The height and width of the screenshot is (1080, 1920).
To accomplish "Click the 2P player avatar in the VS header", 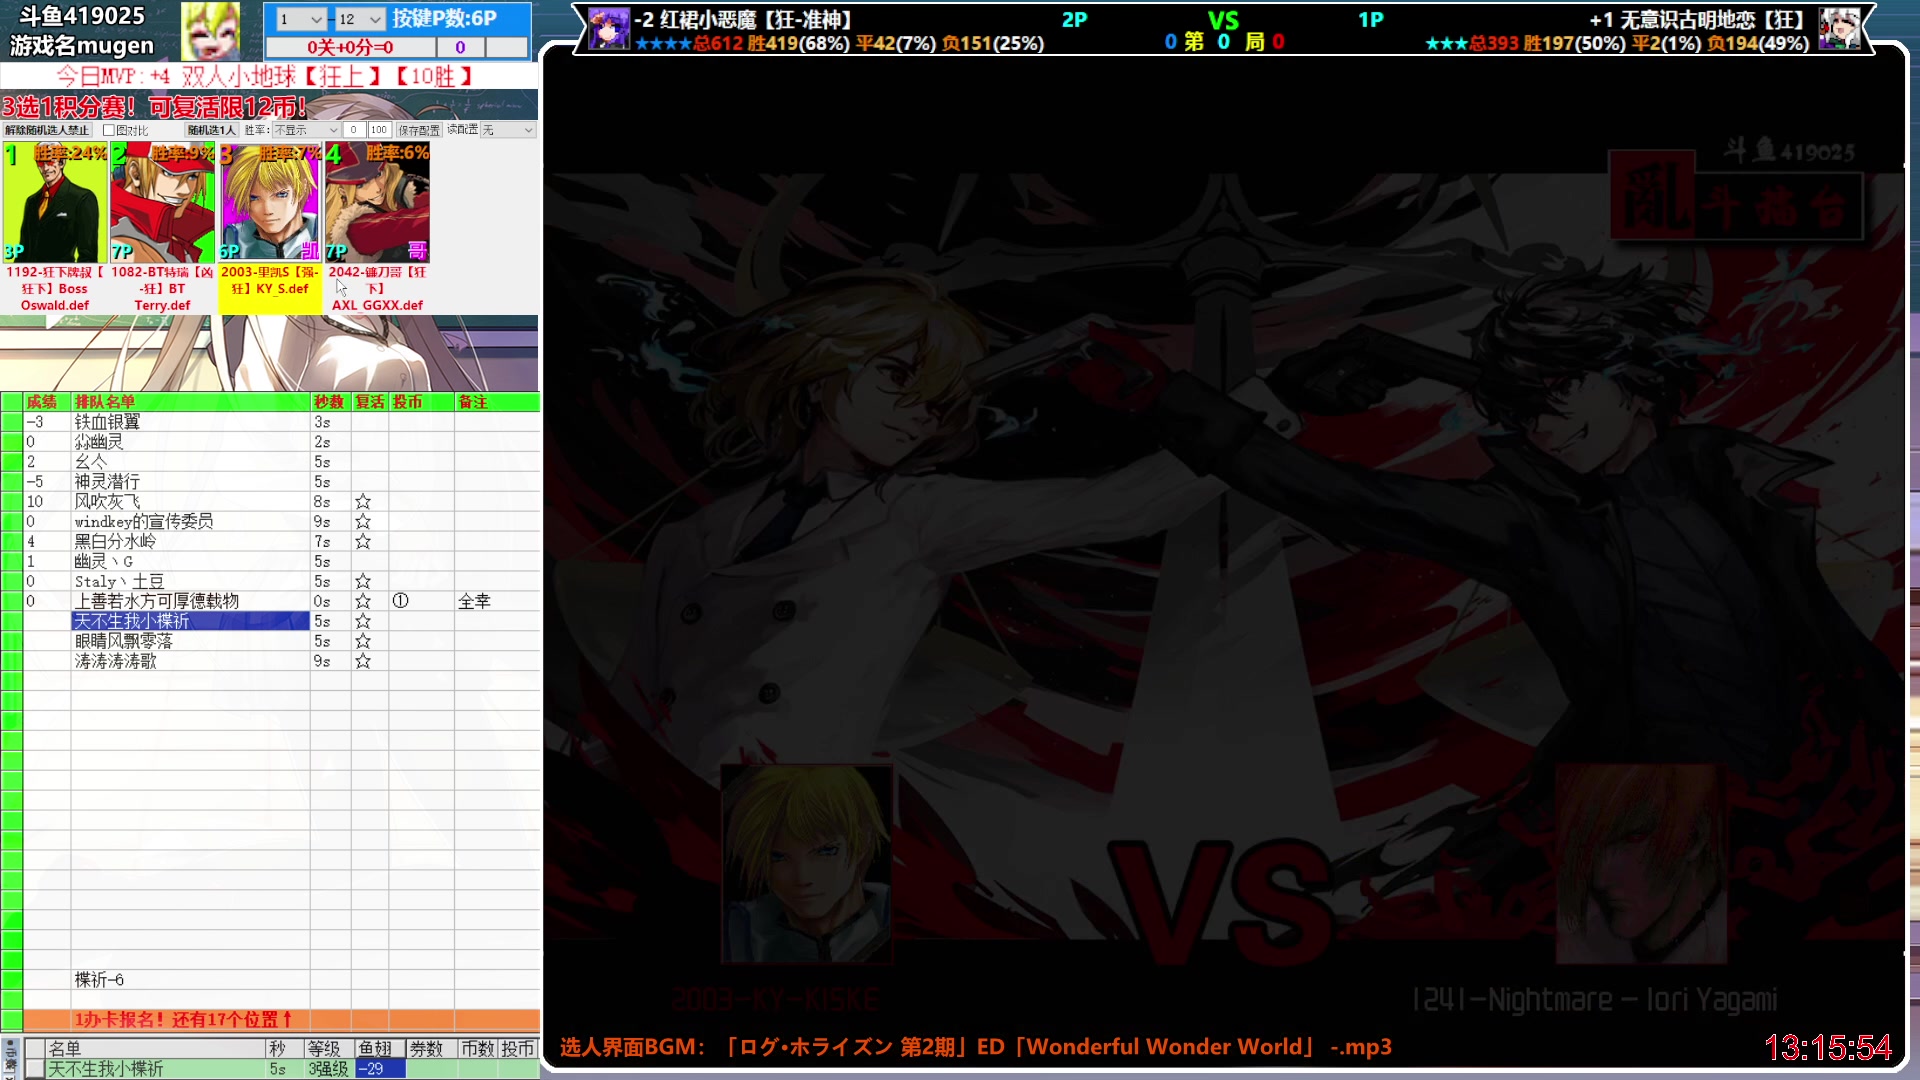I will (608, 29).
